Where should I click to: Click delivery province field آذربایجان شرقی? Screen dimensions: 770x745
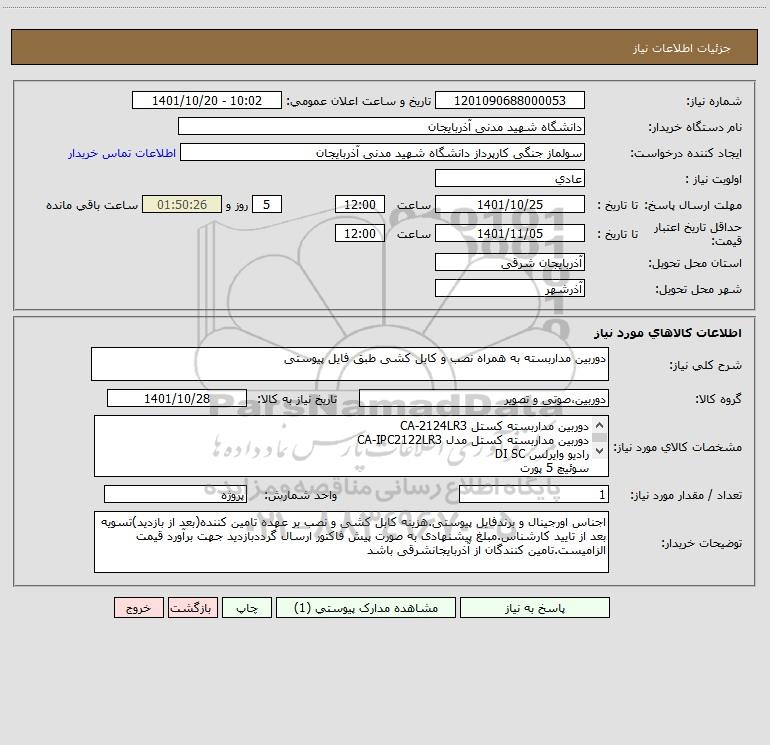coord(510,262)
